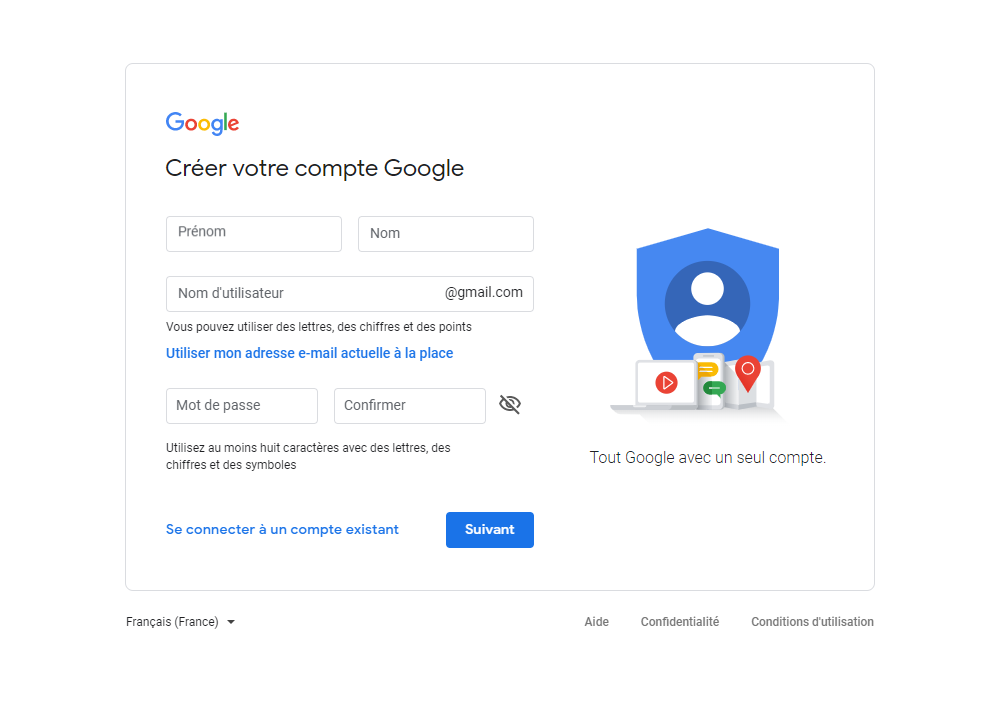Toggle password visibility with the eye icon

coord(510,405)
